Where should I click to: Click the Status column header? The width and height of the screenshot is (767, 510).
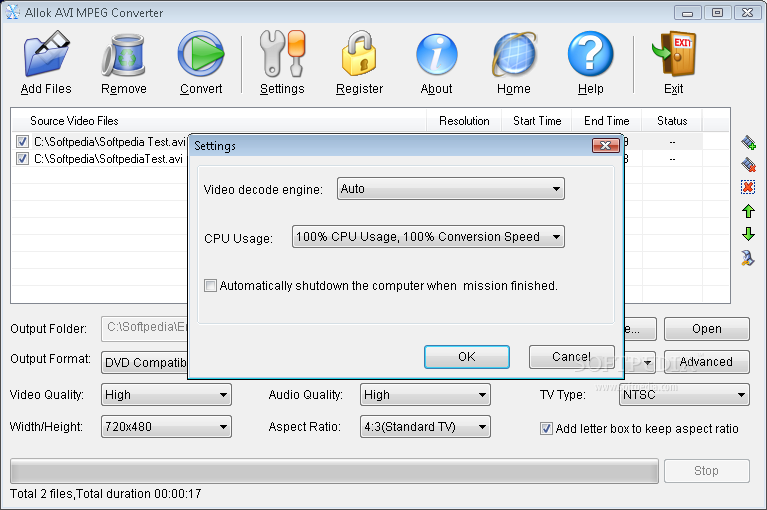click(x=672, y=121)
